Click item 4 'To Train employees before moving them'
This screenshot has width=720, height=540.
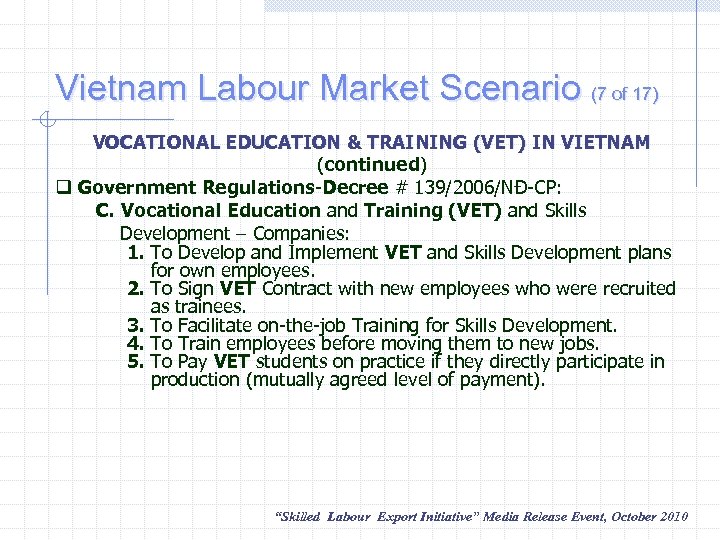click(363, 343)
